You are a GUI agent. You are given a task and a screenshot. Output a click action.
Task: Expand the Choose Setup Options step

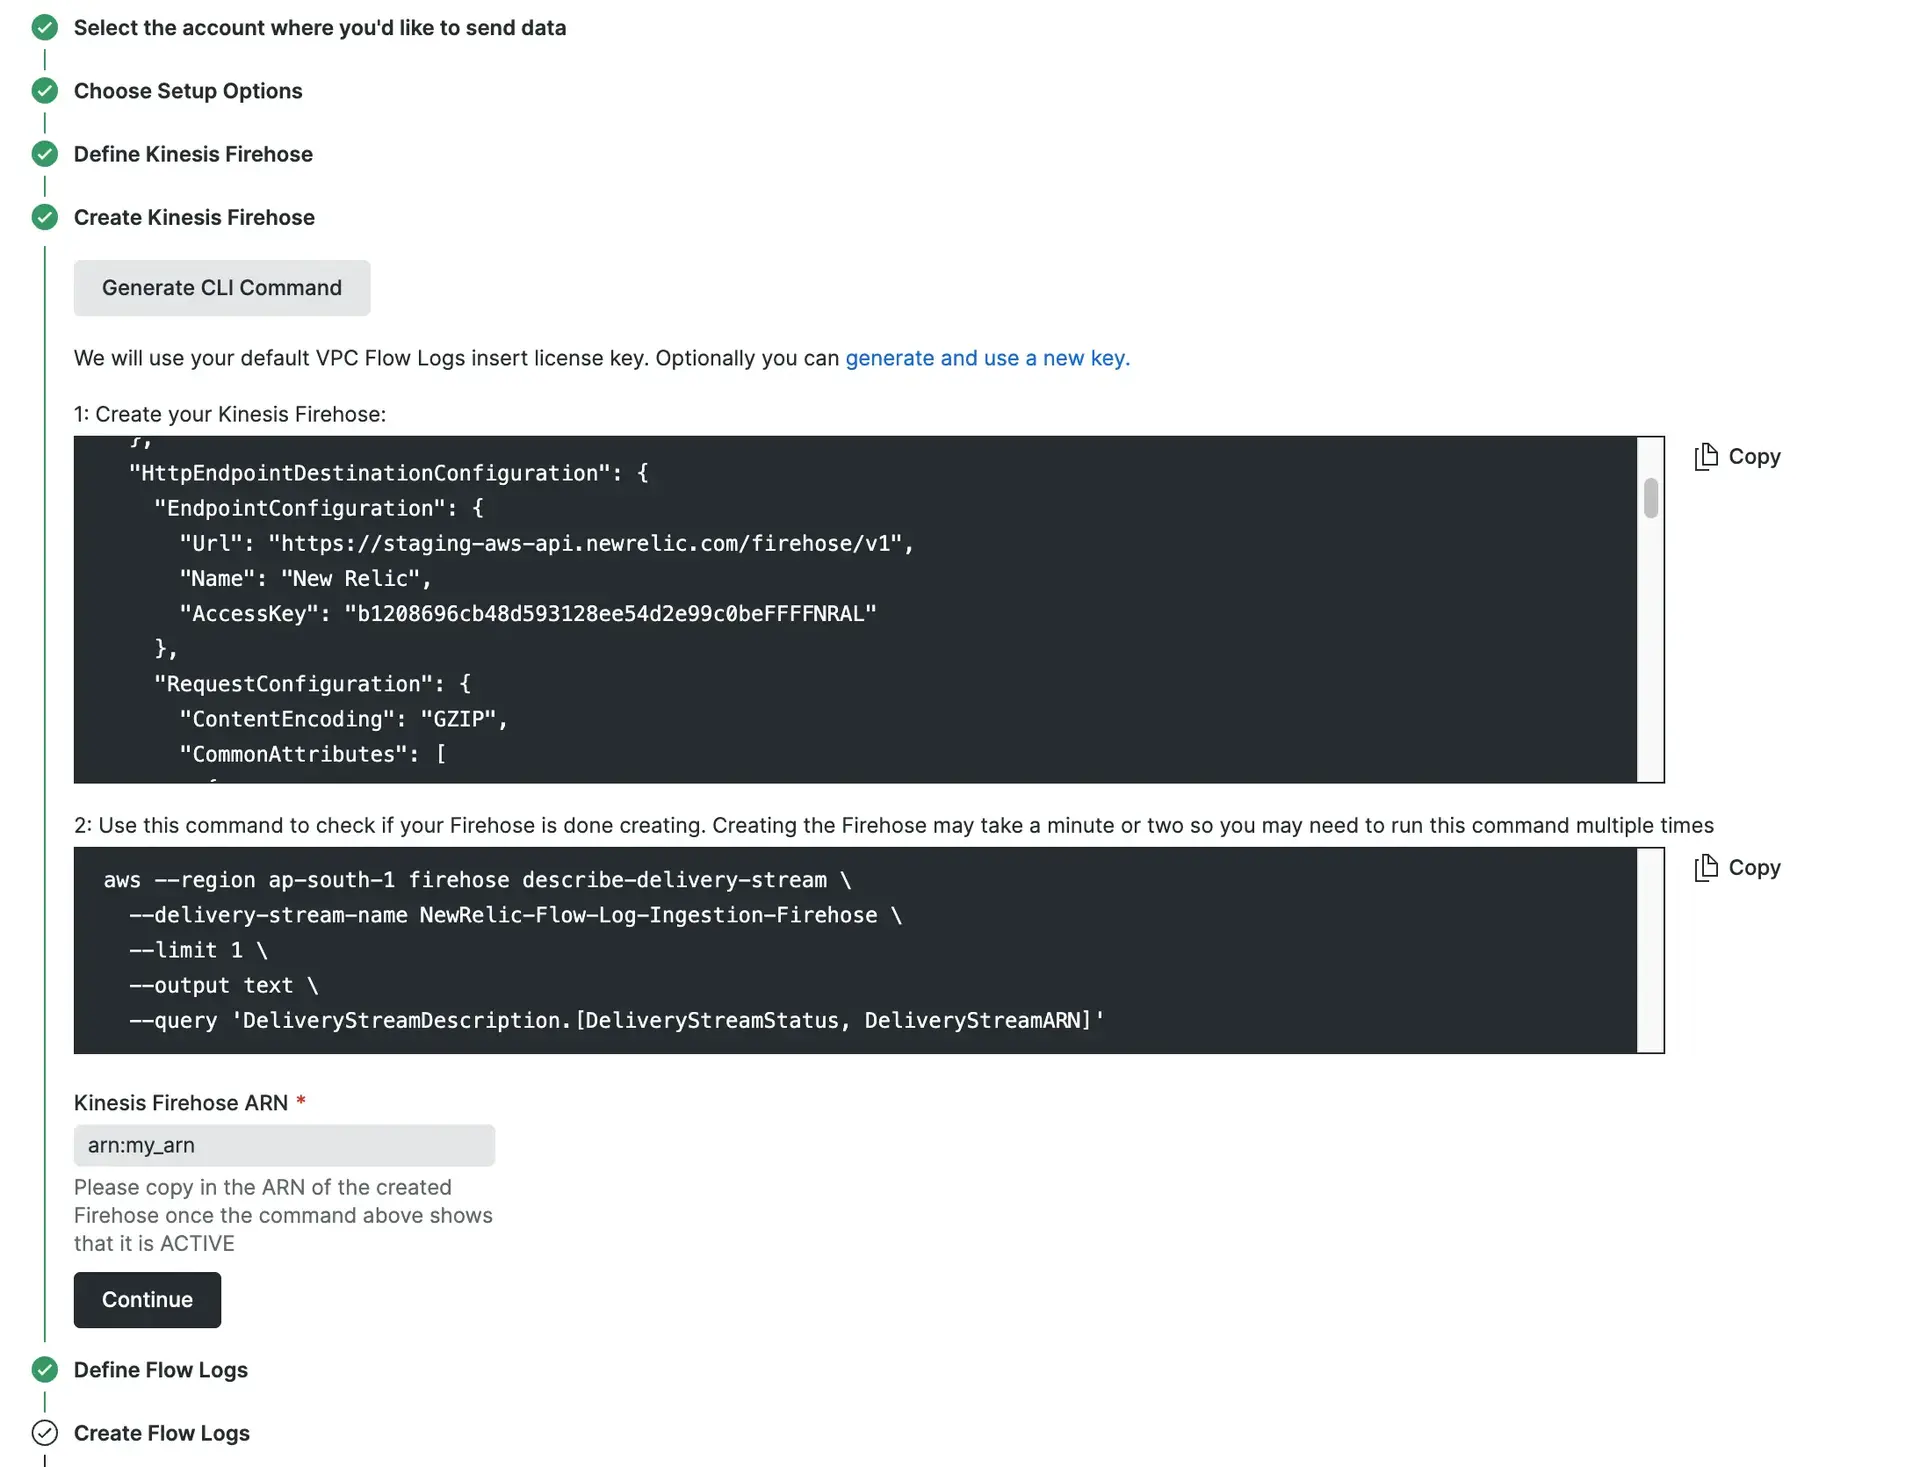click(x=188, y=91)
